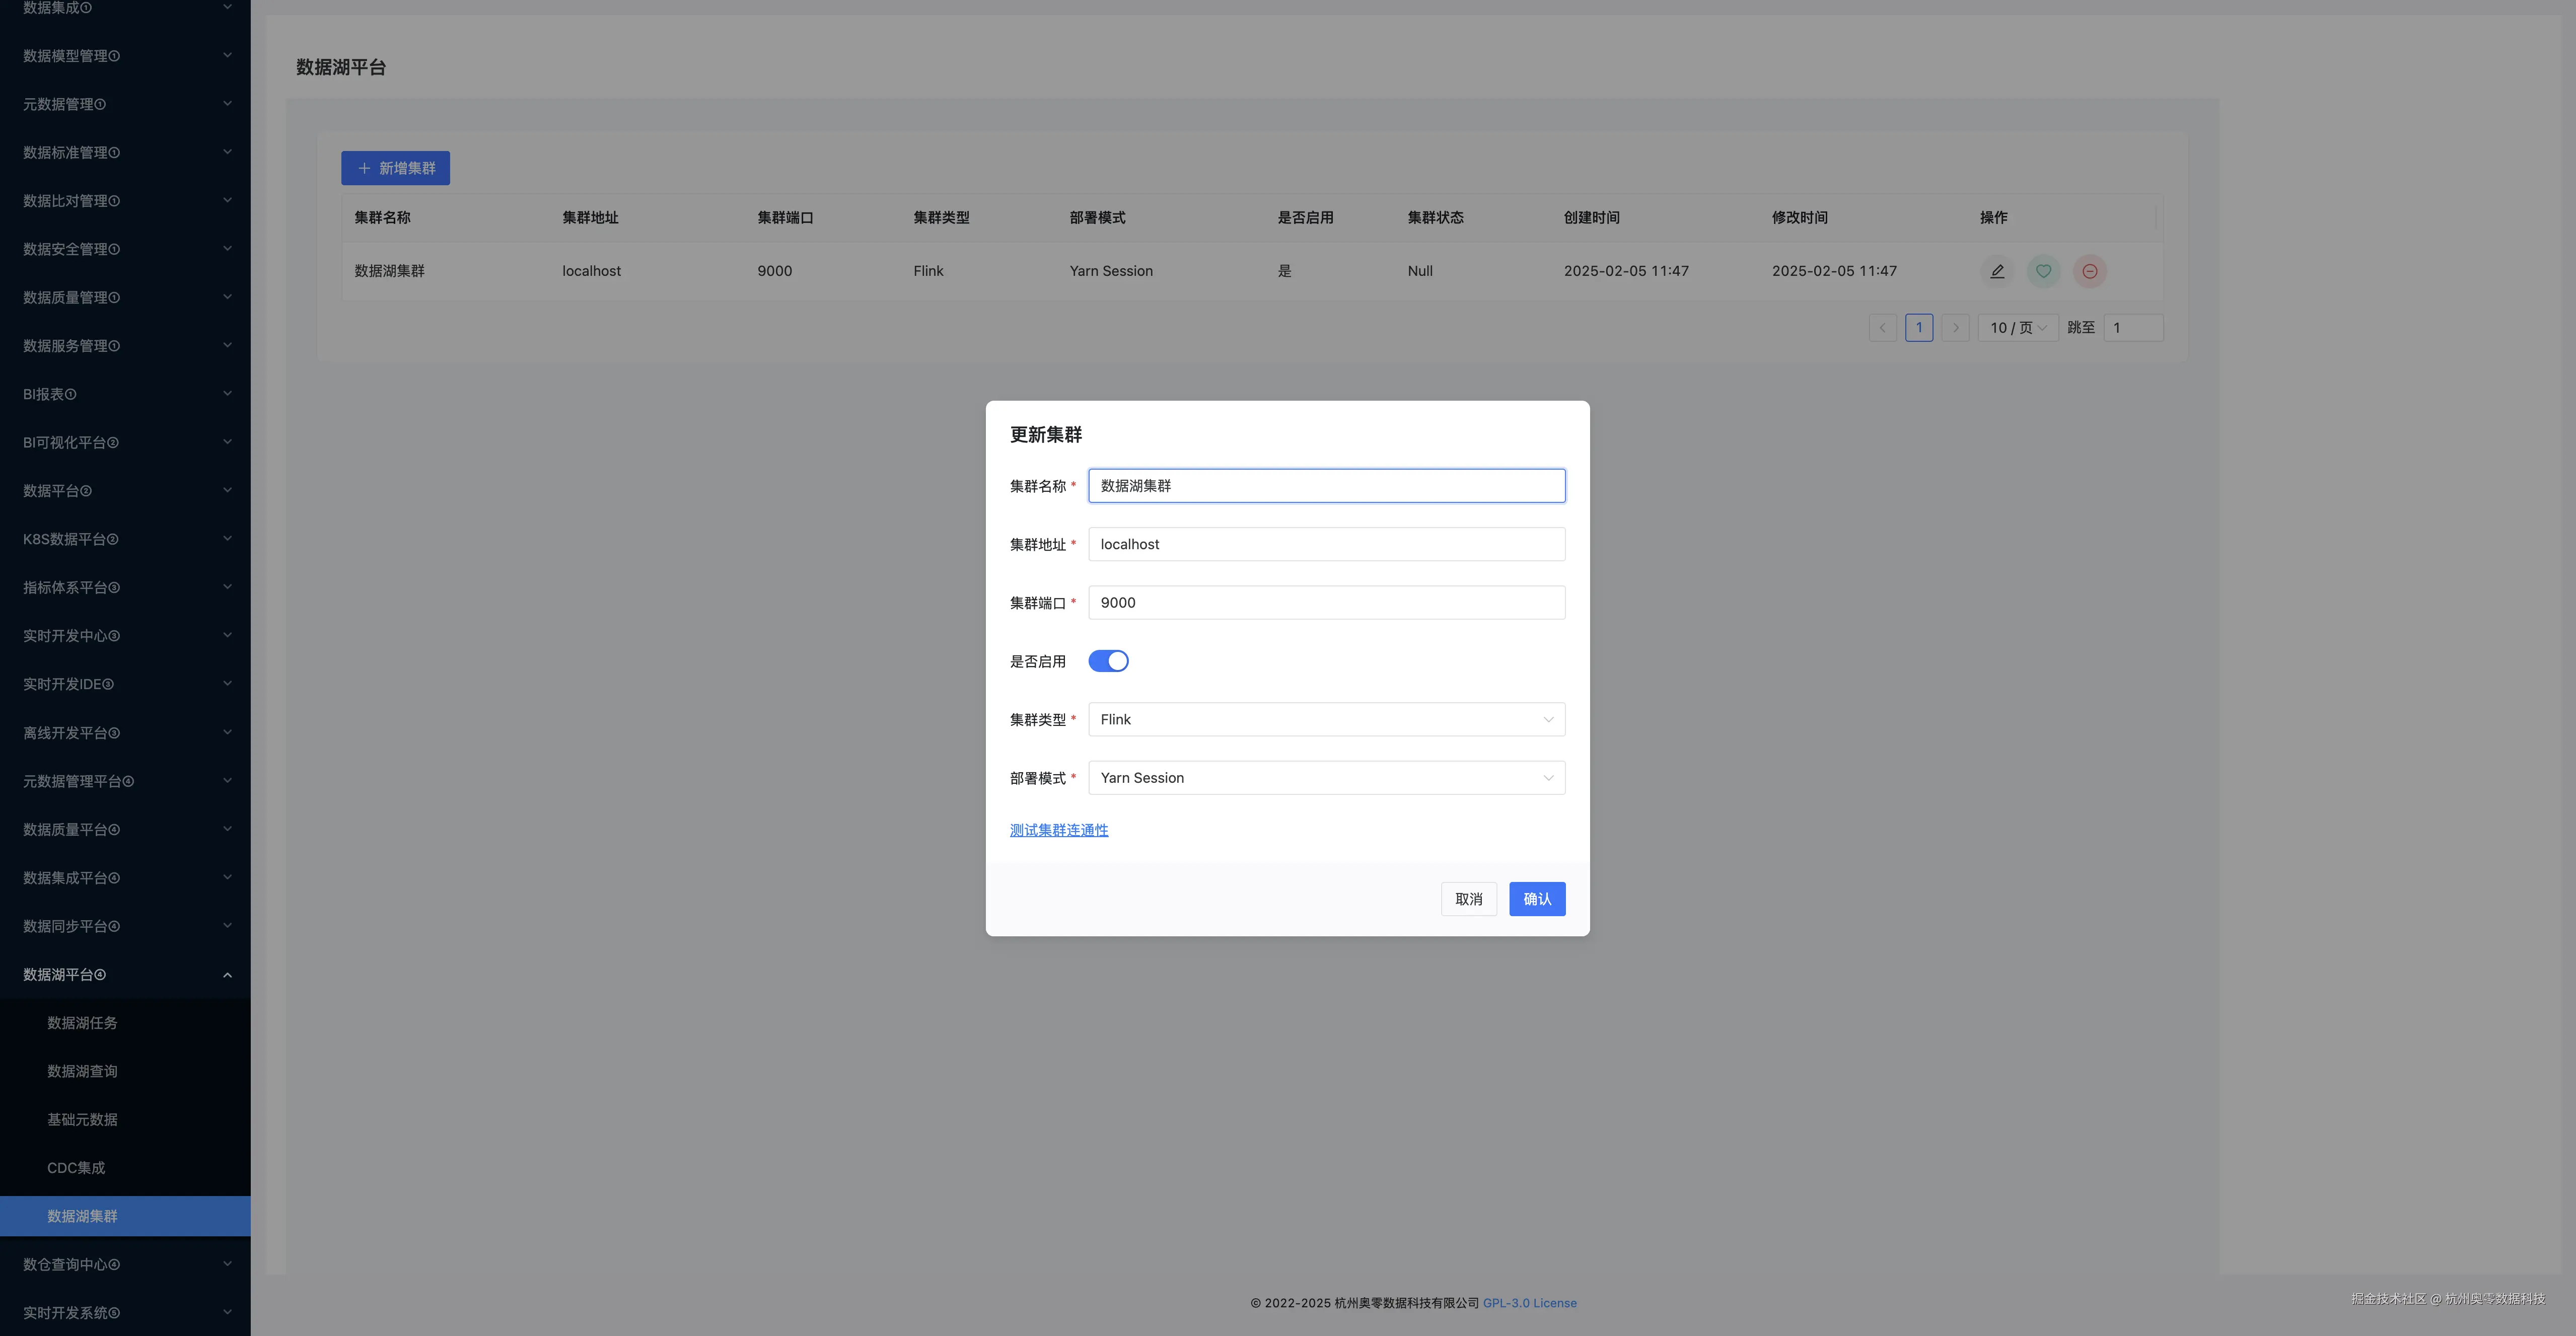Open the 数据湖查询 submenu item

click(x=125, y=1071)
